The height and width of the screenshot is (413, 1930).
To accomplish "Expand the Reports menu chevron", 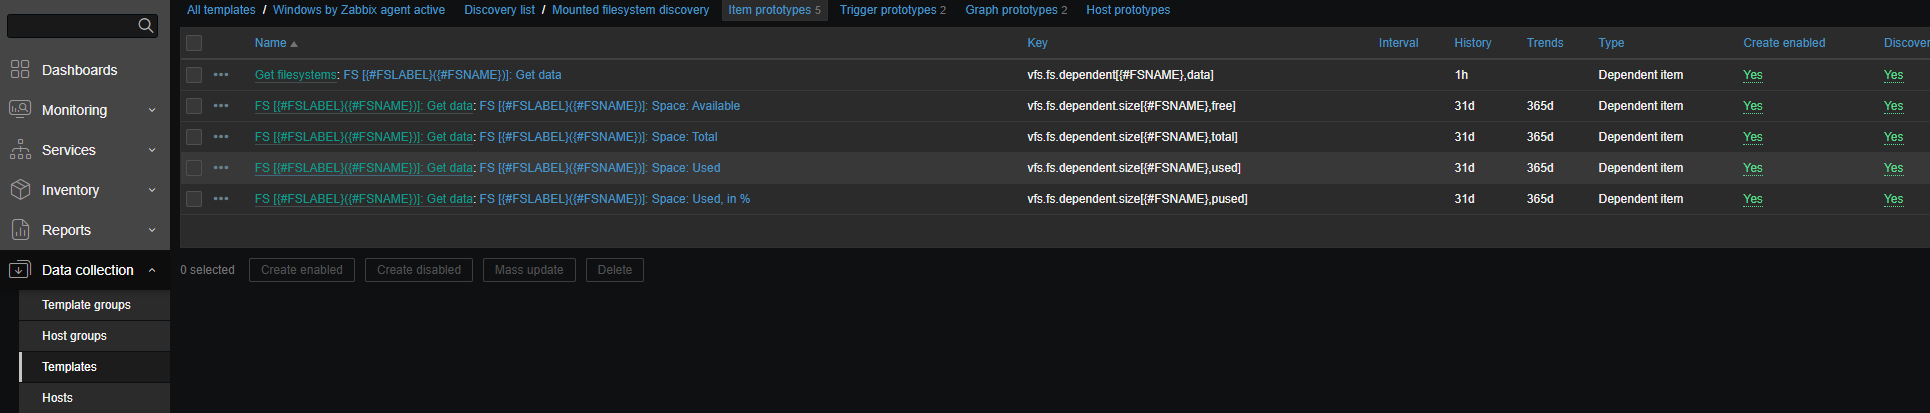I will [152, 230].
